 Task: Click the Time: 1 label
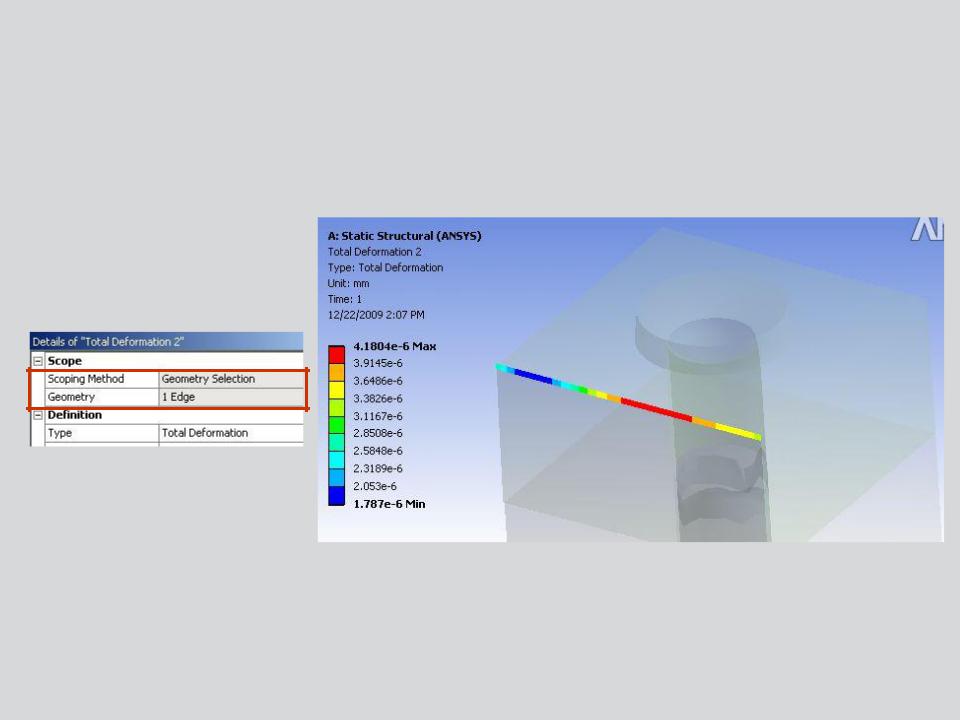point(345,299)
